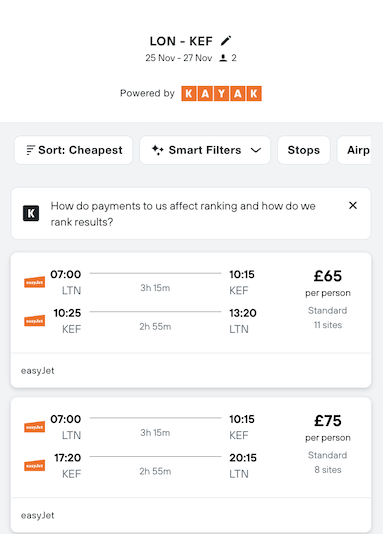
Task: Click the easyJet logo beside the 10:25 KEF return
Action: [x=35, y=320]
